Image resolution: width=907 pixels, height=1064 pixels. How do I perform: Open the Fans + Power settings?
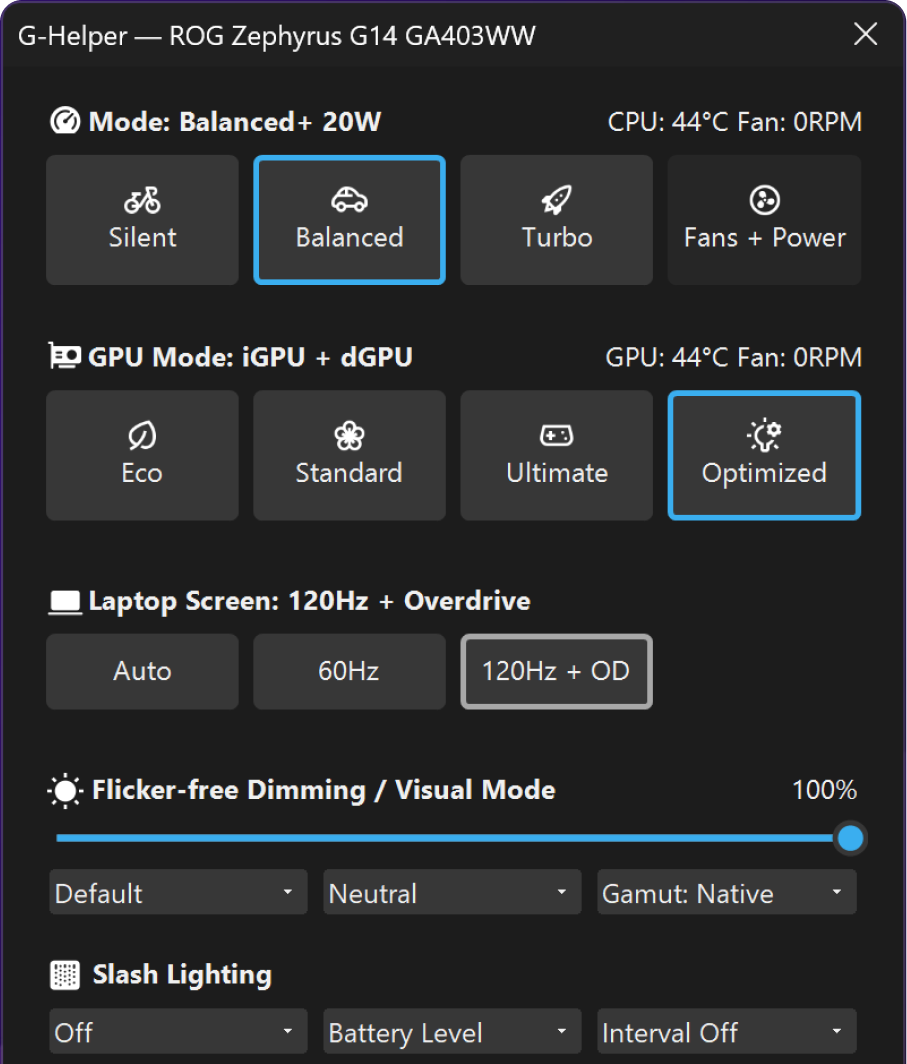[x=765, y=220]
